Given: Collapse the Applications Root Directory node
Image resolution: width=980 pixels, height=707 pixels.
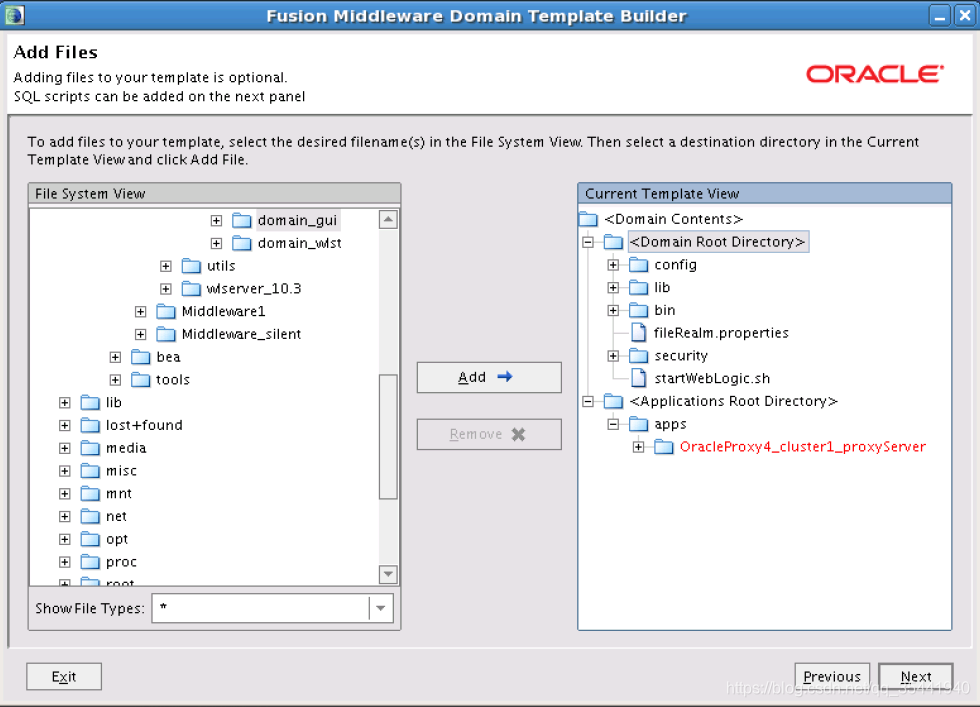Looking at the screenshot, I should point(588,401).
